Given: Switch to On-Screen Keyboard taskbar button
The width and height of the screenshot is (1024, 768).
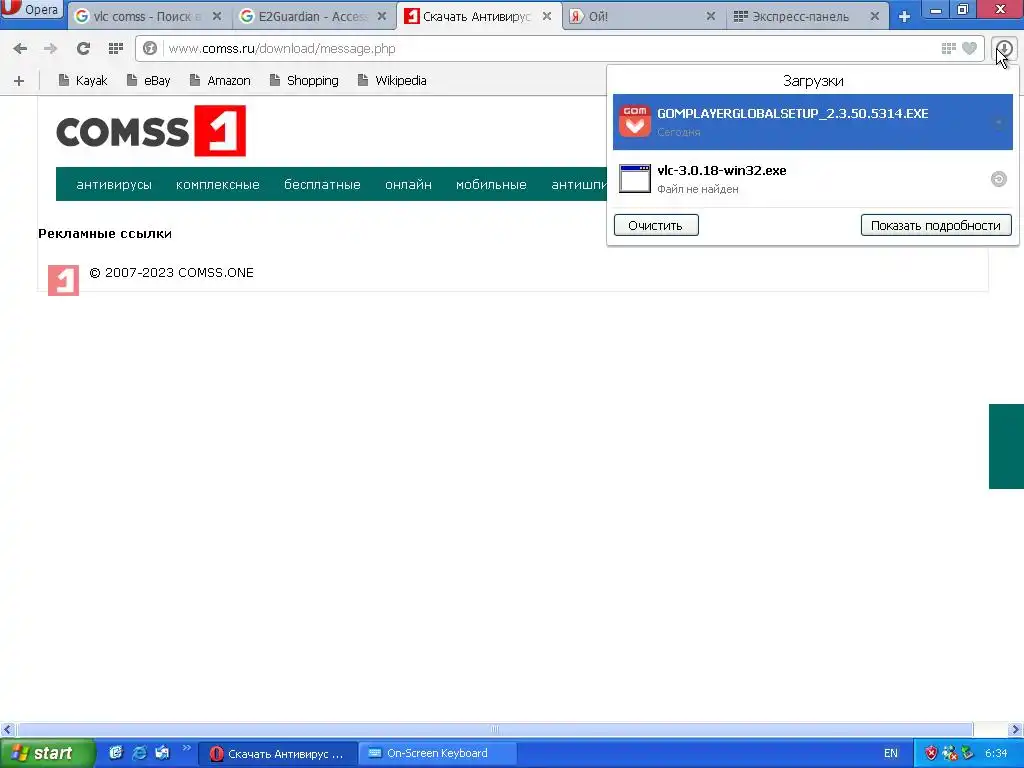Looking at the screenshot, I should [x=438, y=754].
